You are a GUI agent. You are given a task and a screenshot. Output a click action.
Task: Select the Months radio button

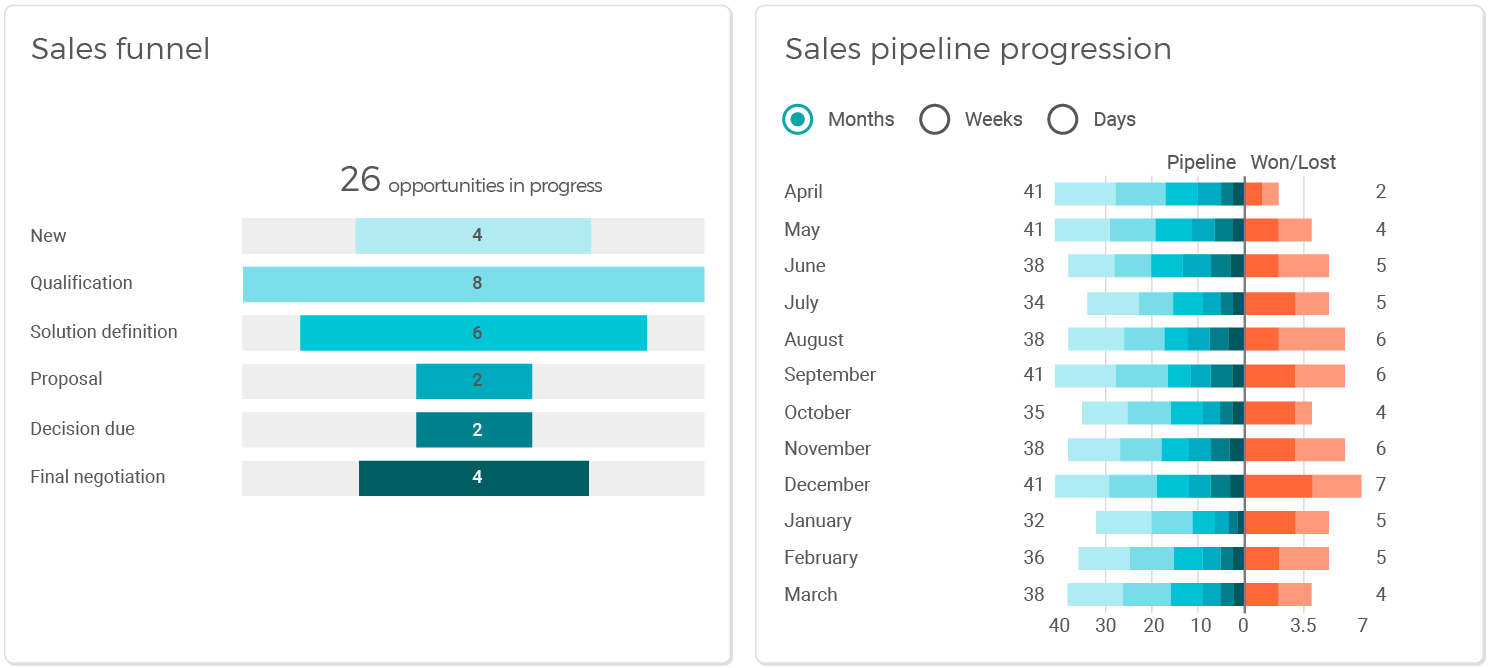point(798,120)
